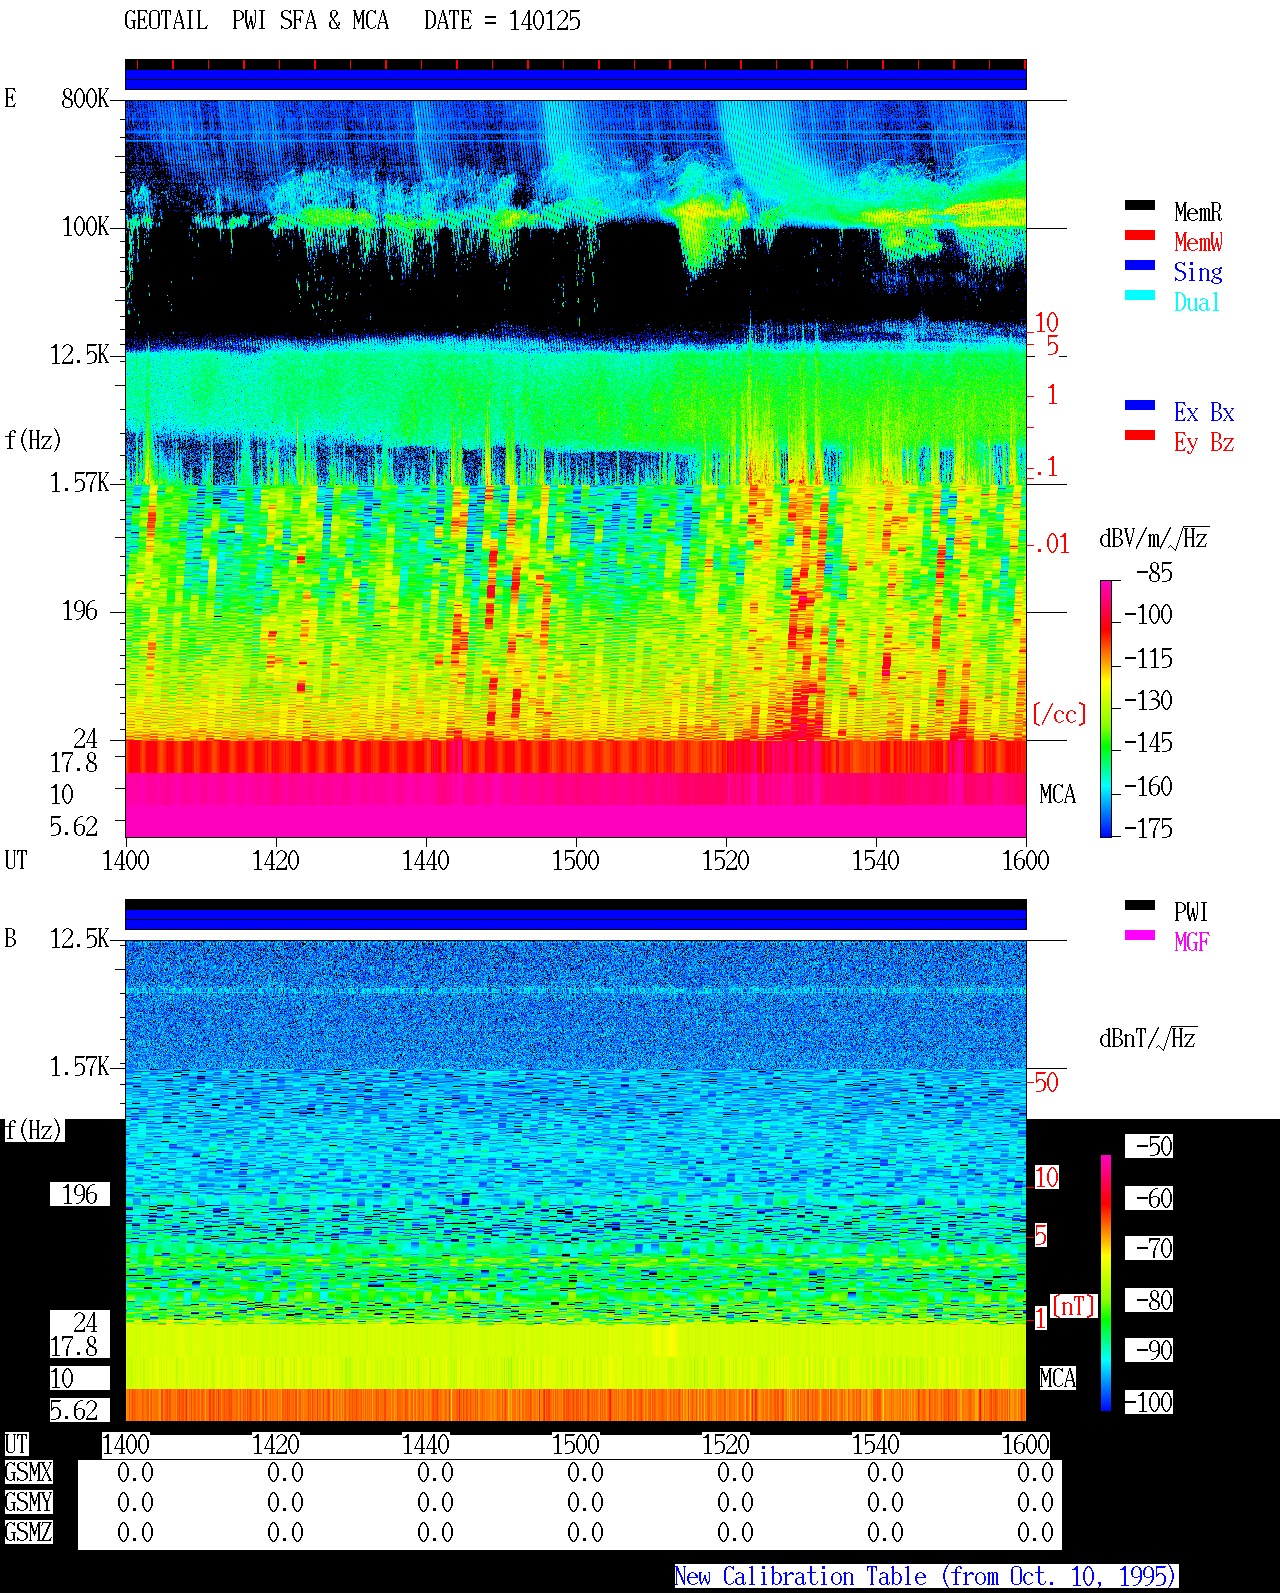Click the dBV/m/√Hz unit label

(1154, 538)
